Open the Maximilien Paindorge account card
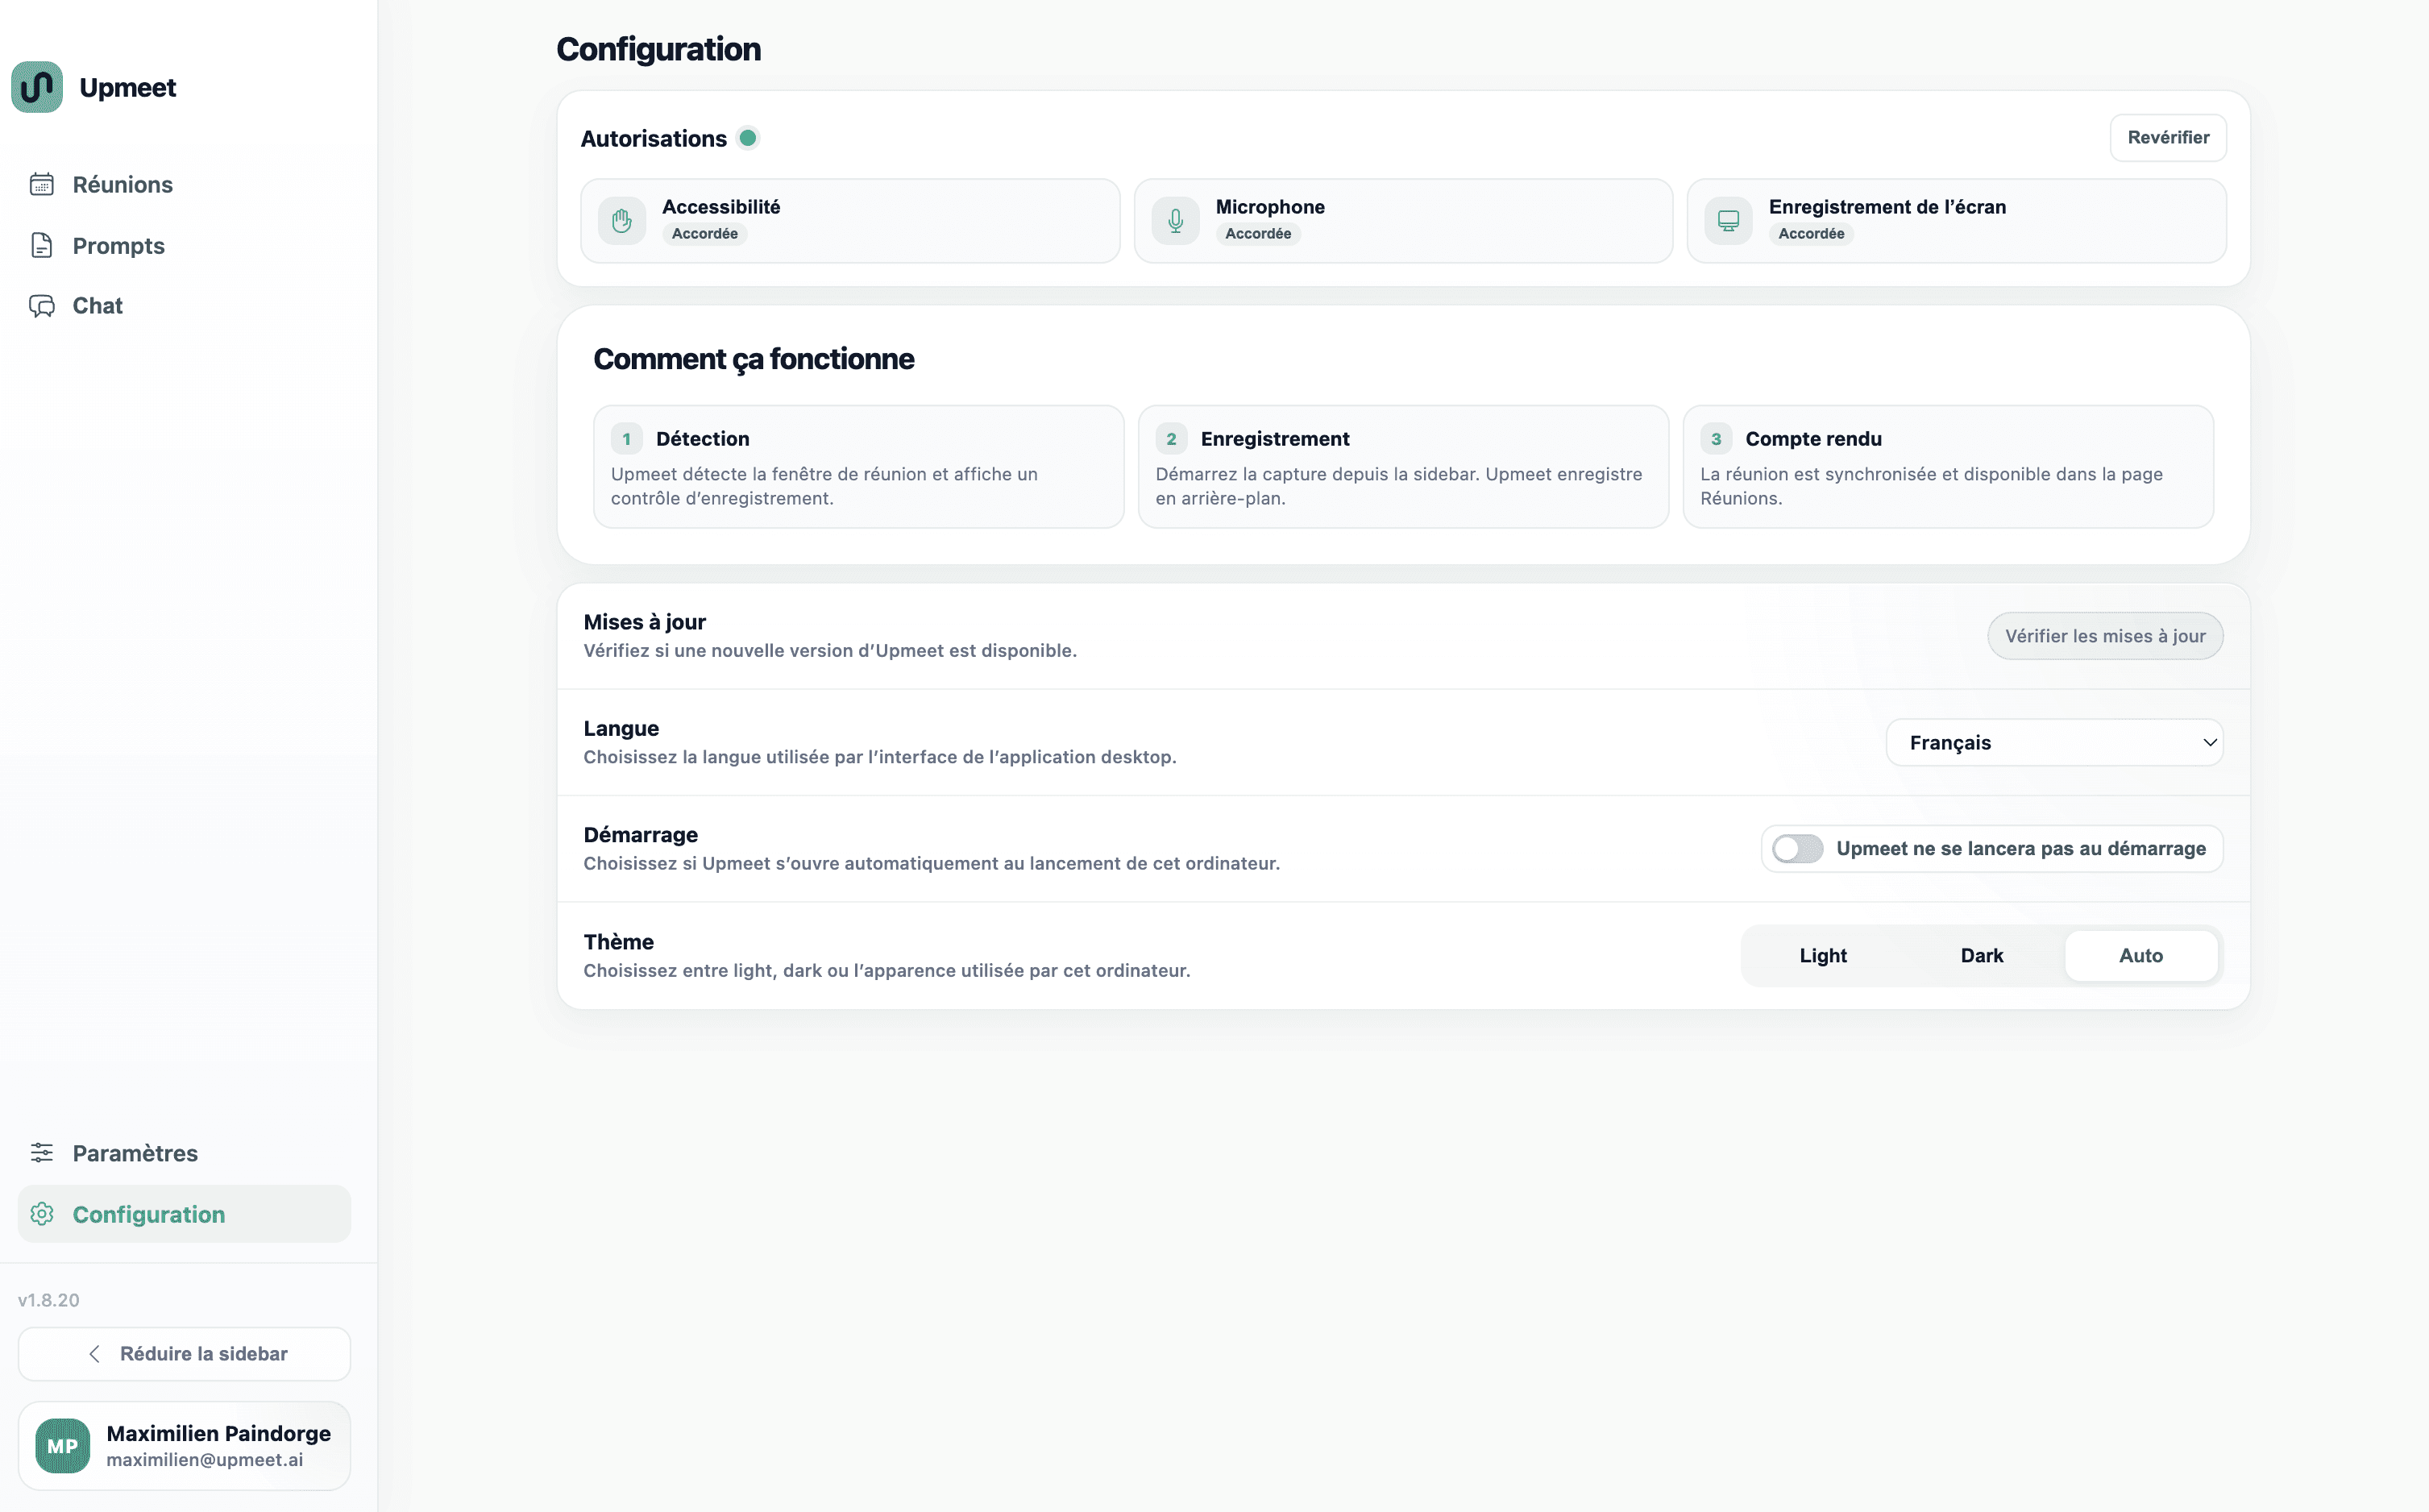This screenshot has height=1512, width=2429. click(184, 1446)
